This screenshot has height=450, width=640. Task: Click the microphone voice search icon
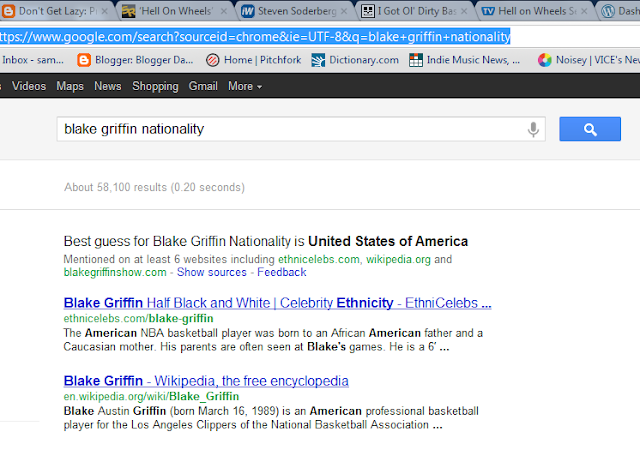(x=533, y=129)
